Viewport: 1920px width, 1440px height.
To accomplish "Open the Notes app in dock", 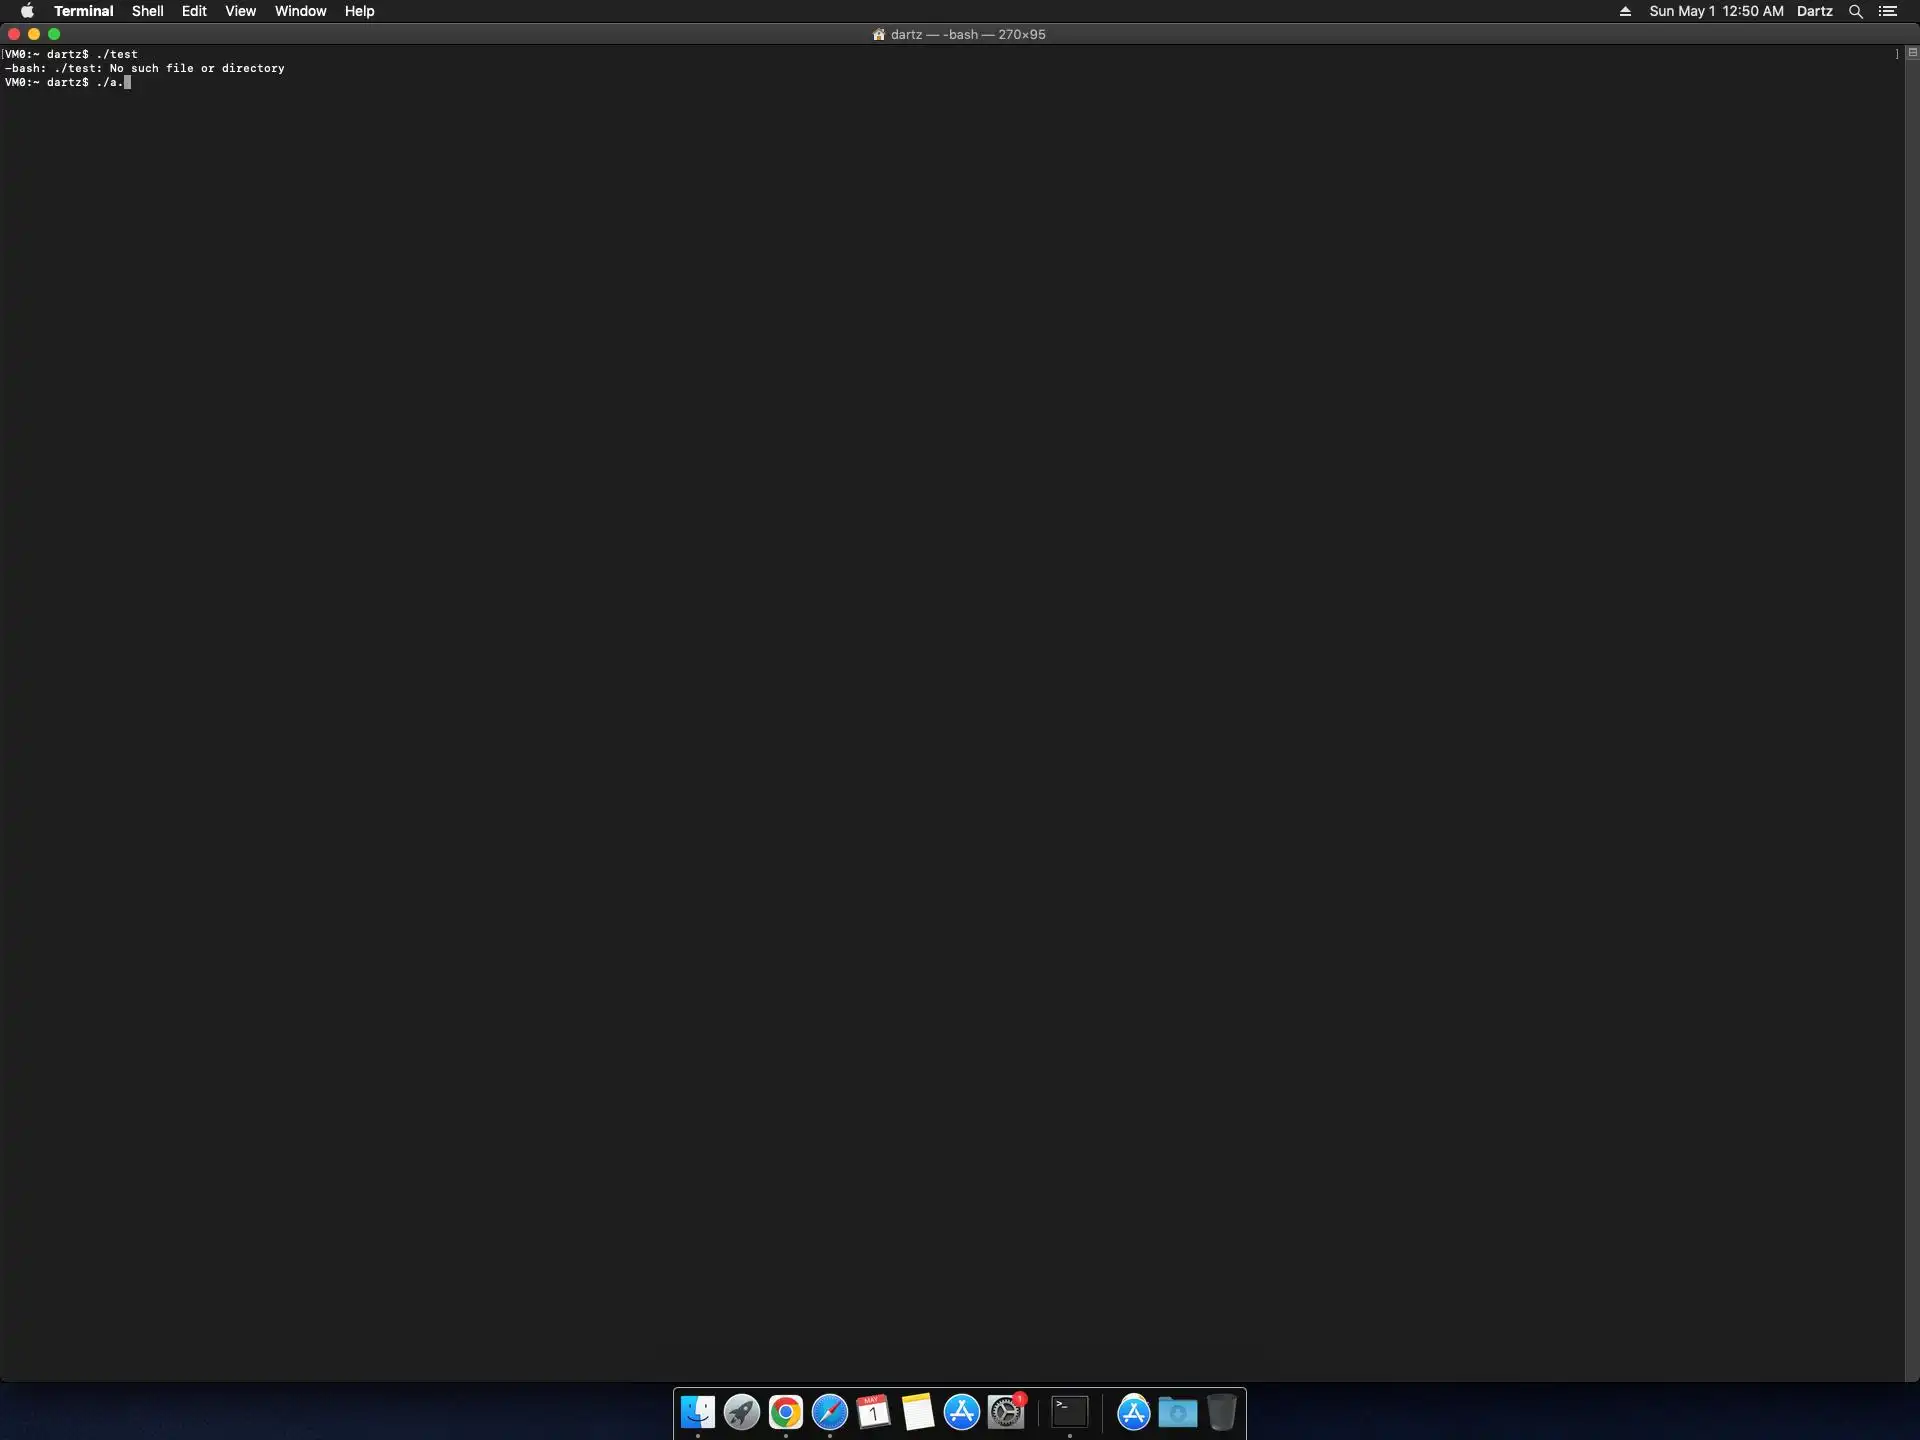I will coord(917,1412).
